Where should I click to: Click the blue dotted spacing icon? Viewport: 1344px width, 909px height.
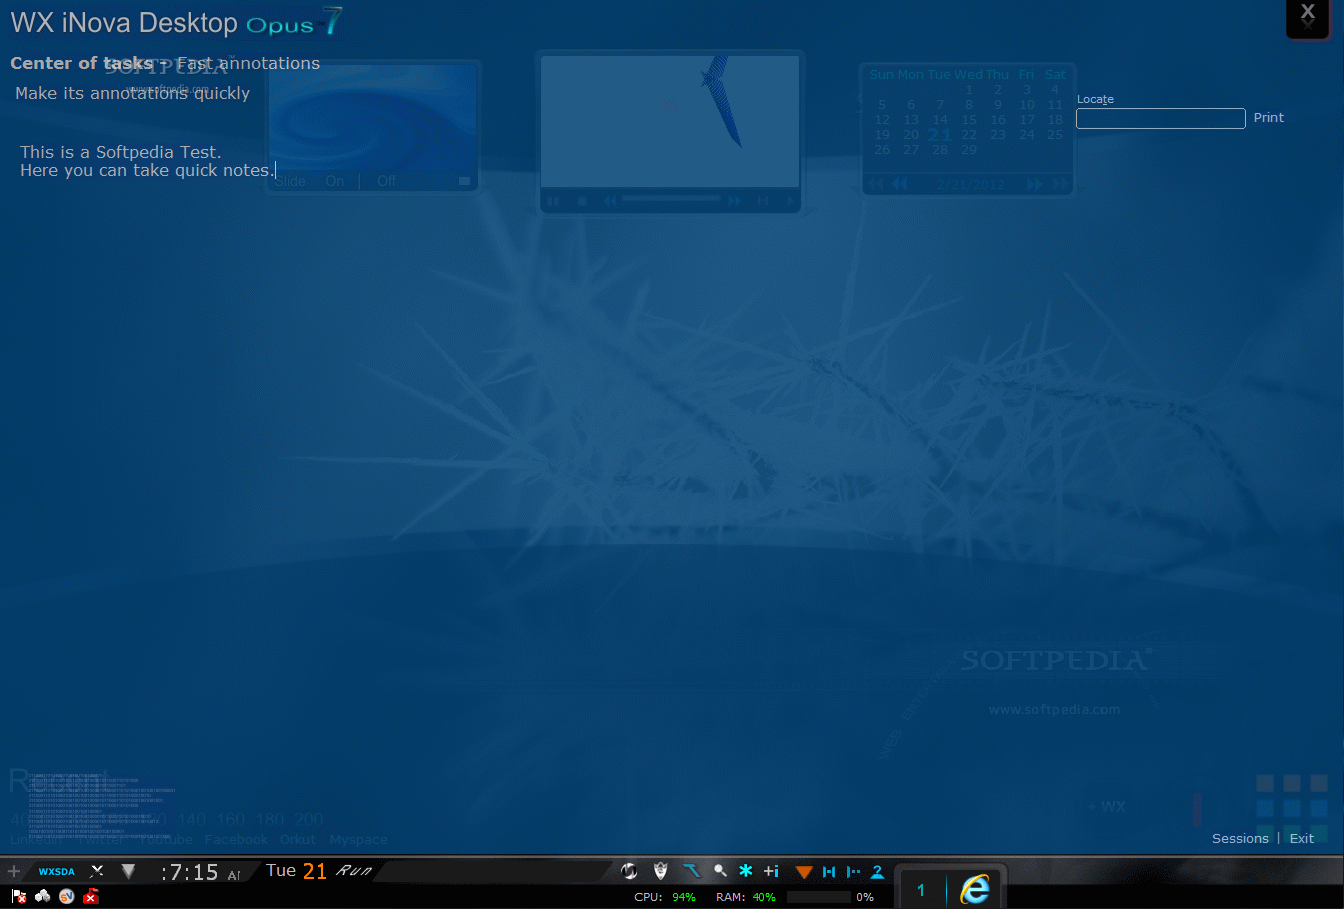853,872
